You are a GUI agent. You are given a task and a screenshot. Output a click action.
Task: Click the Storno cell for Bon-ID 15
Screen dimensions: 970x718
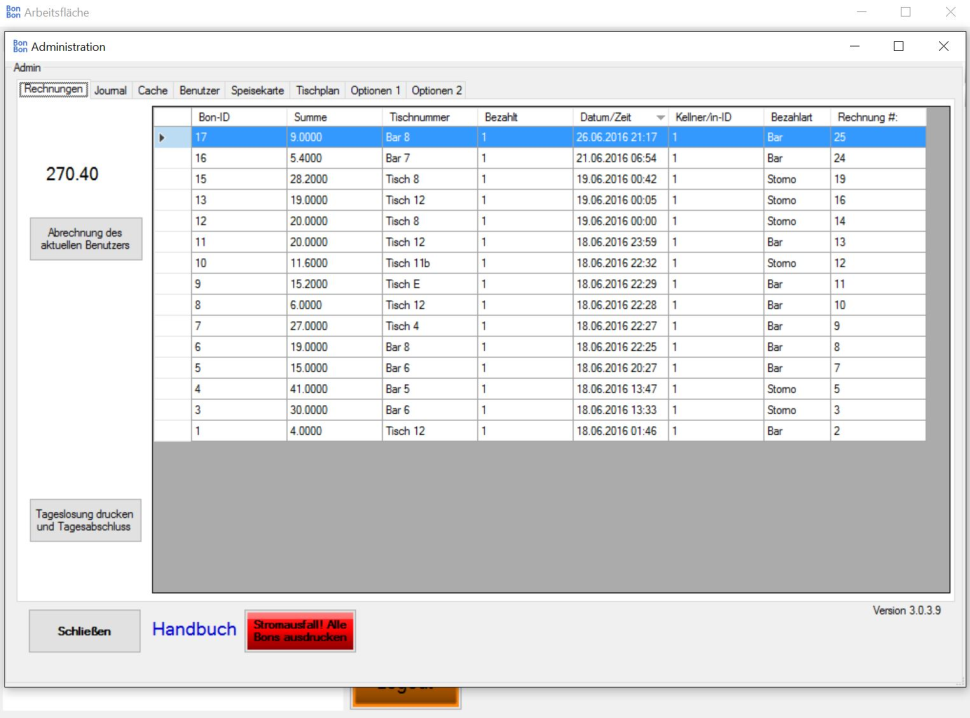796,179
